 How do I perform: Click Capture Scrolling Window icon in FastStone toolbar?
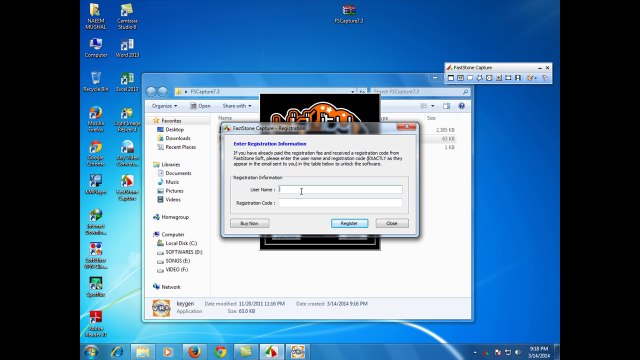coord(499,78)
